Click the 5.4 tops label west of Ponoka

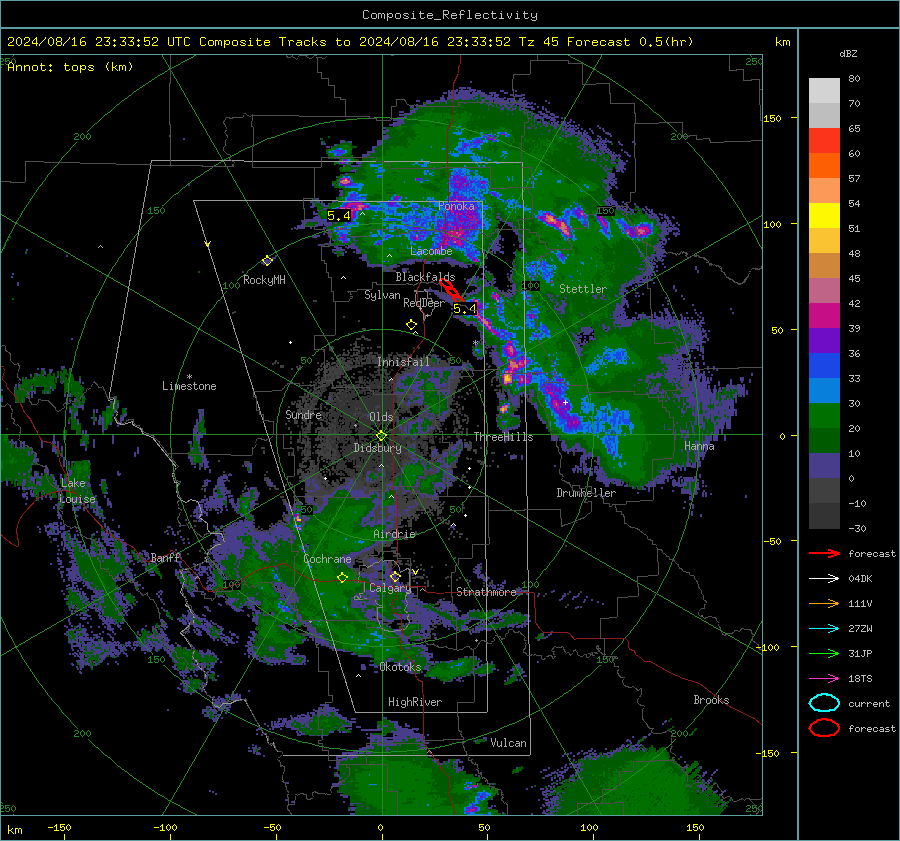click(339, 216)
